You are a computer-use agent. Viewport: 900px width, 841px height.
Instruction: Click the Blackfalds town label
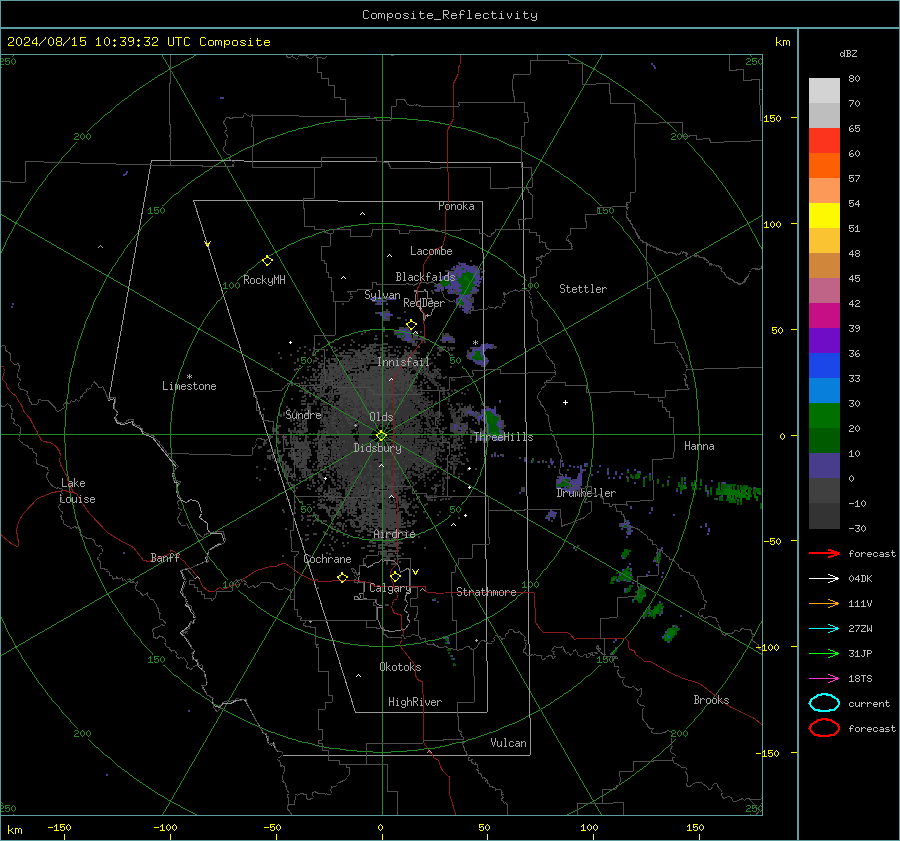click(425, 277)
